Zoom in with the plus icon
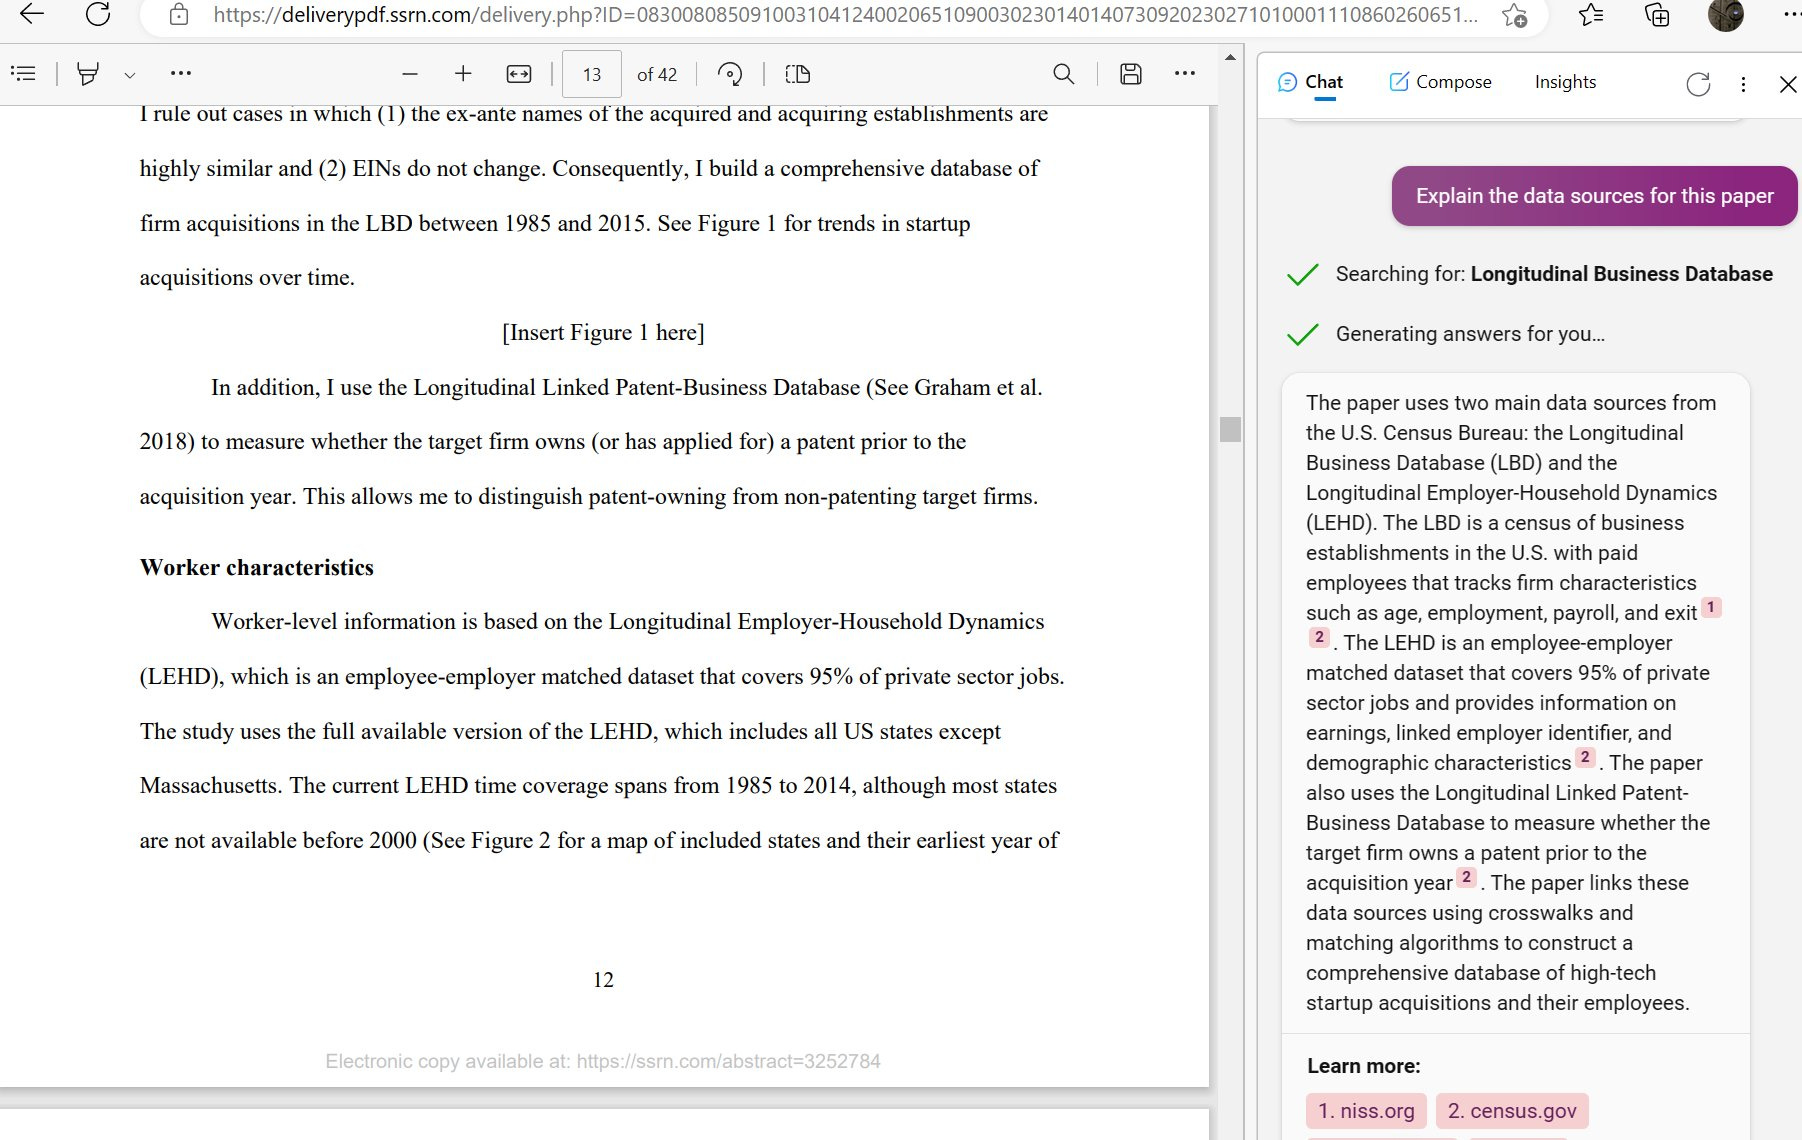1802x1140 pixels. [x=463, y=74]
